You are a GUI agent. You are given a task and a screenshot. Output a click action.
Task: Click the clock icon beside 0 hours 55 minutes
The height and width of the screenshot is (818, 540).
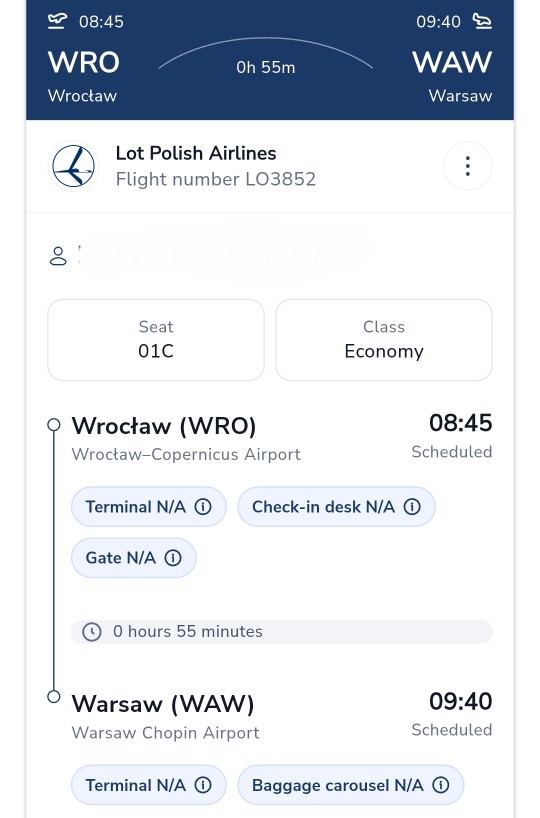point(92,632)
